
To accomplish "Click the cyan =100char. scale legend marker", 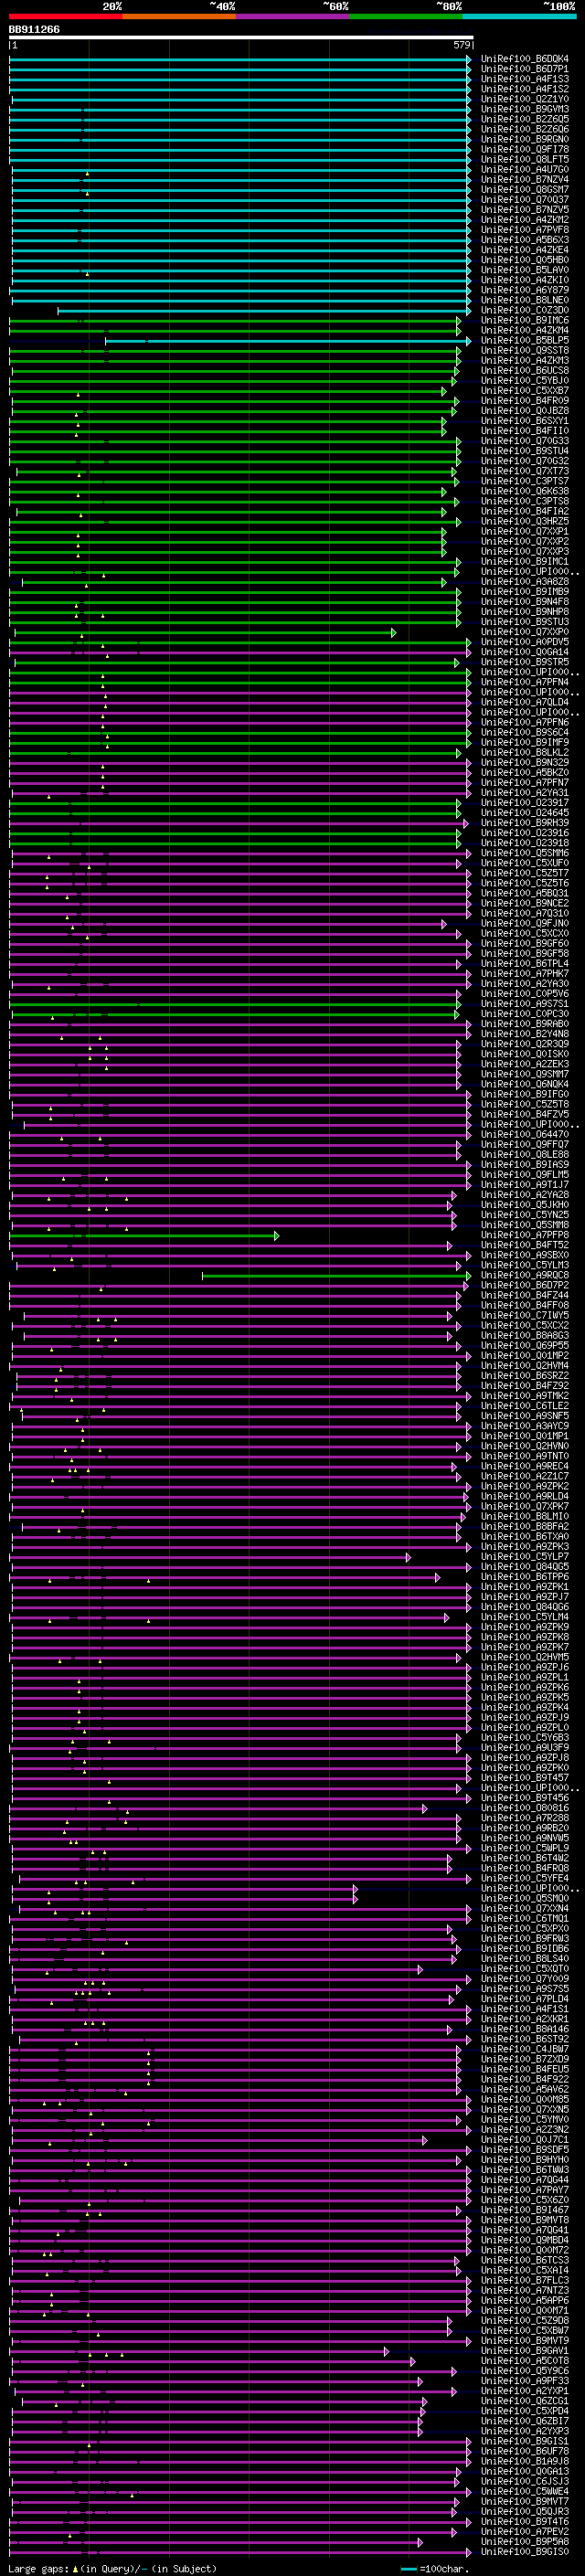I will coord(408,2568).
